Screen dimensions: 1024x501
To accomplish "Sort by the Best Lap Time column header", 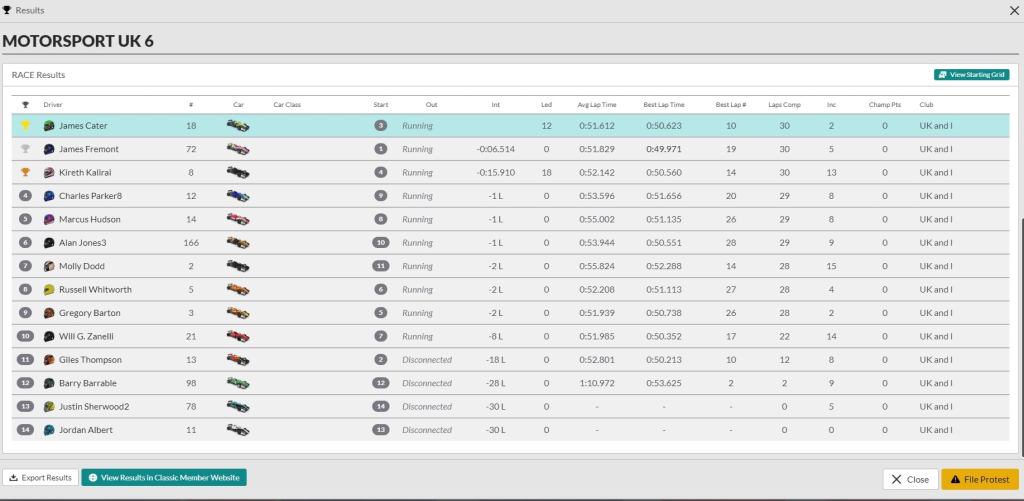I will click(664, 104).
